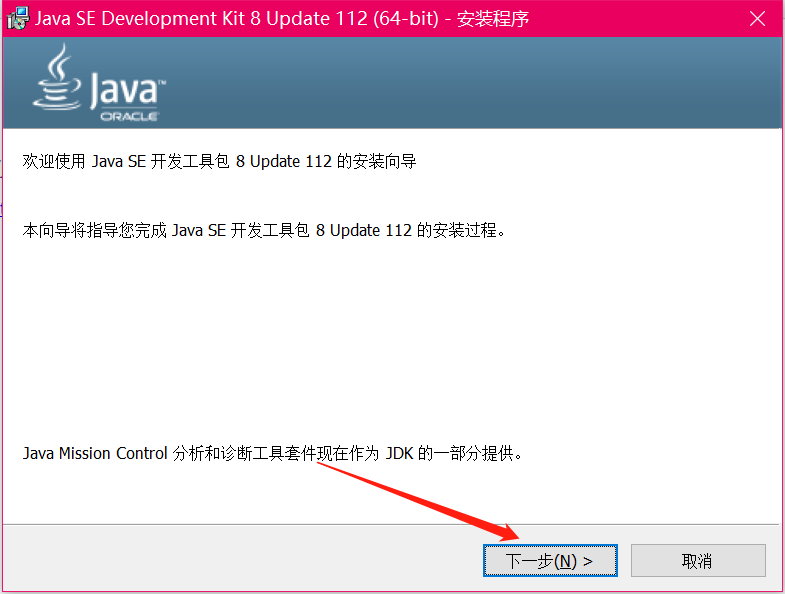Proceed with the 下一步(N) button
Image resolution: width=785 pixels, height=594 pixels.
point(550,560)
